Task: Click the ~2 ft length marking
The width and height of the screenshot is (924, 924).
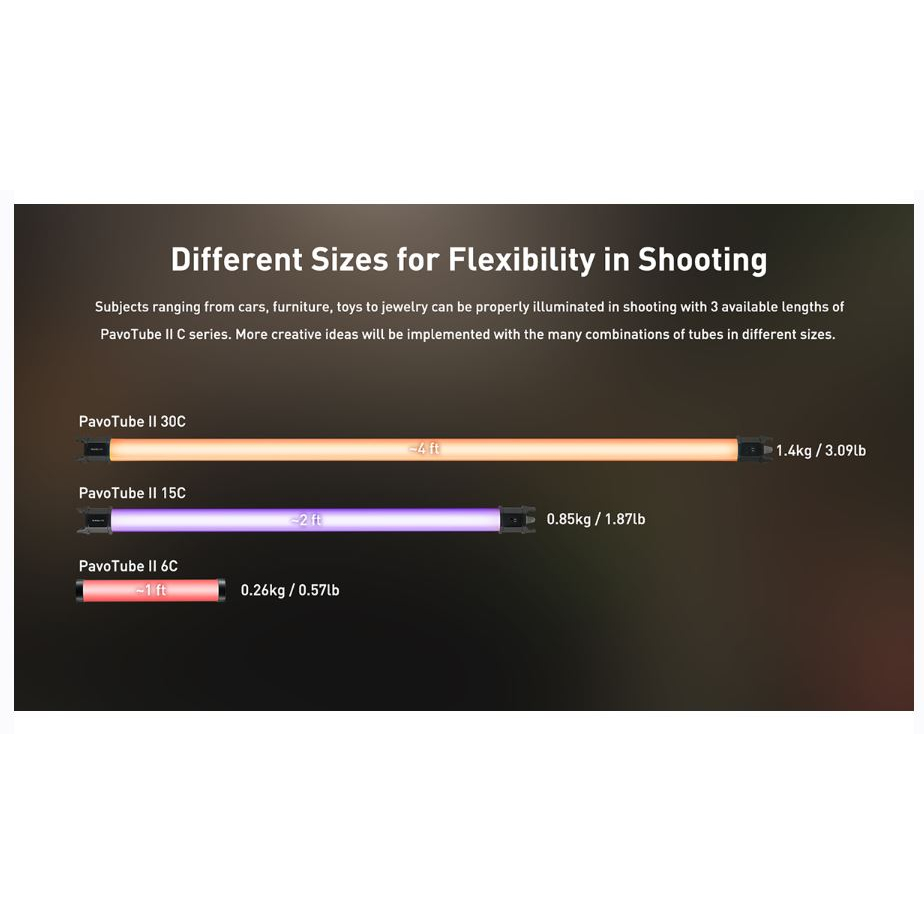Action: (x=306, y=520)
